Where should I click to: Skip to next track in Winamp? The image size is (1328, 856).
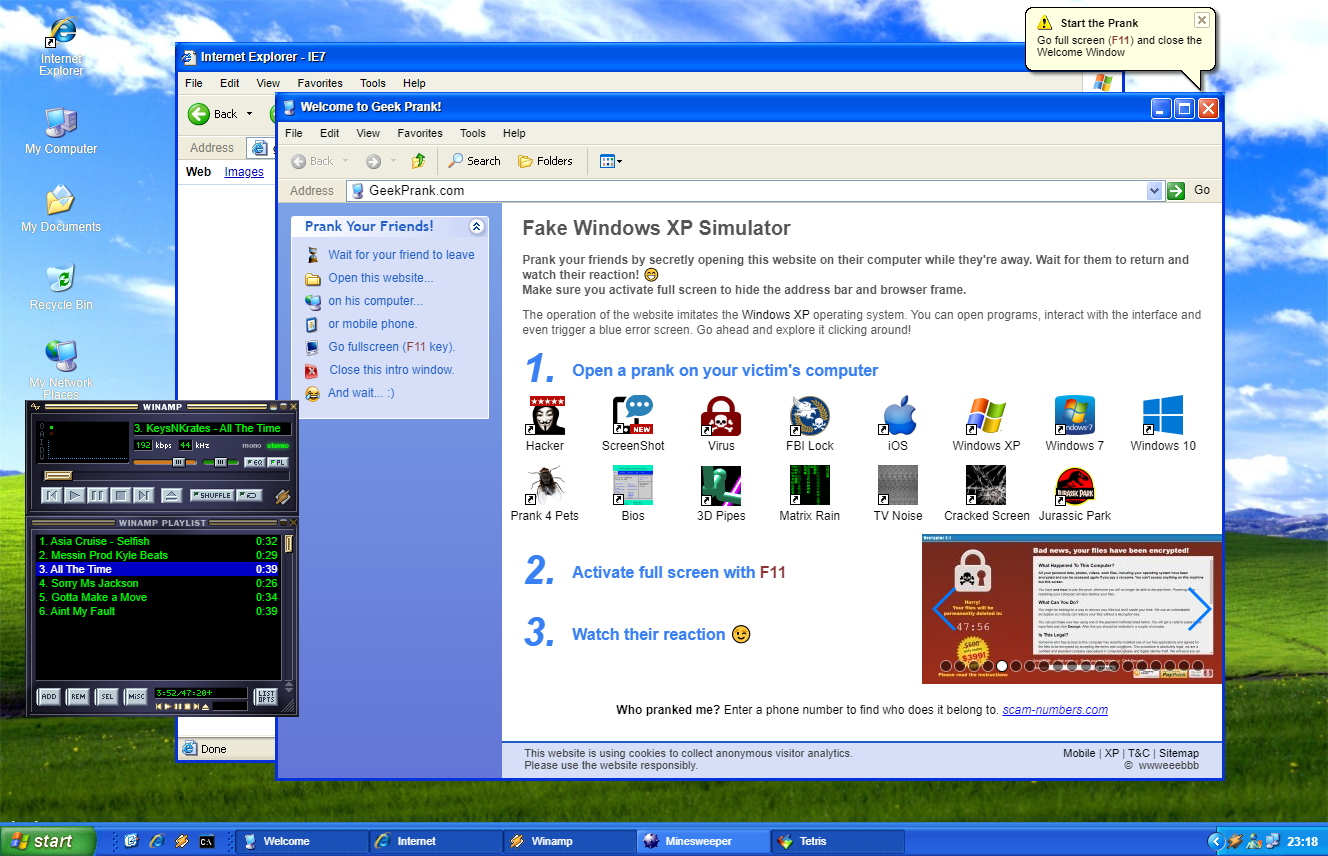144,495
